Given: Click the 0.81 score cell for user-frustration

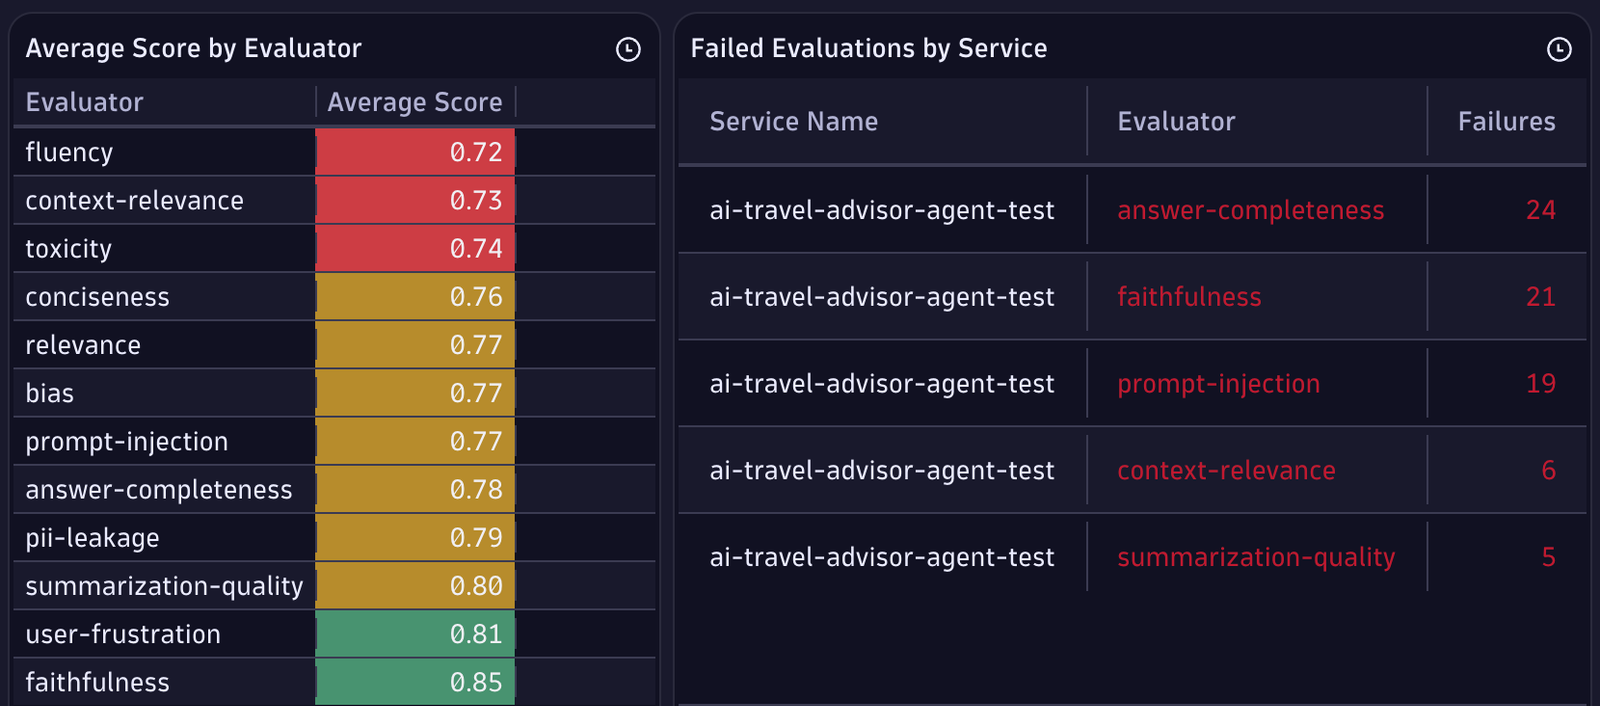Looking at the screenshot, I should click(415, 634).
